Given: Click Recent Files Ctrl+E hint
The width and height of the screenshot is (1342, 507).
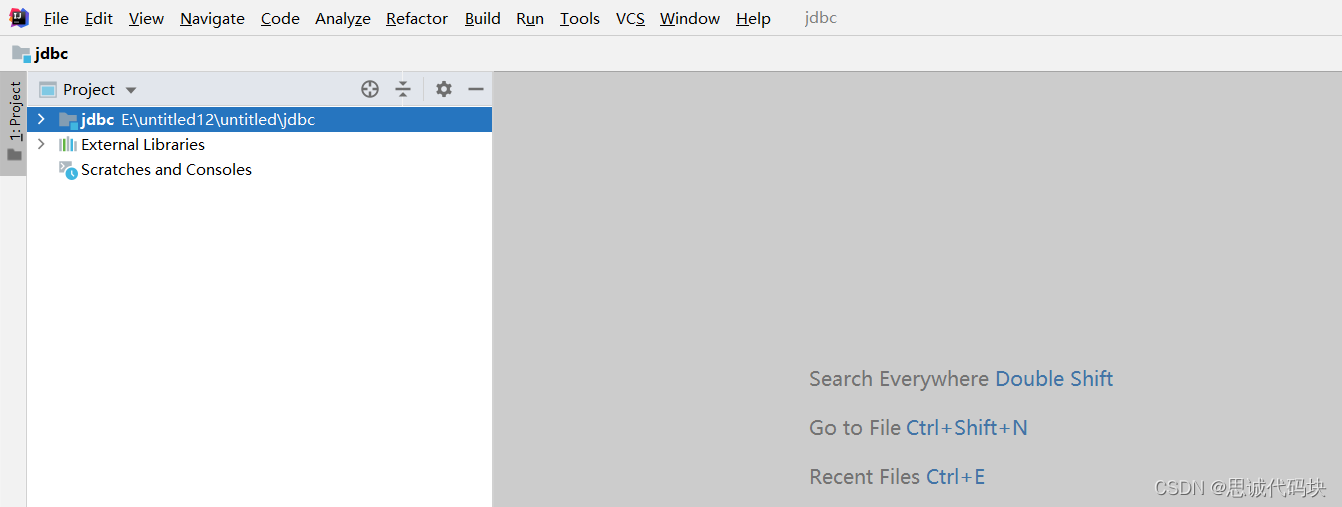Looking at the screenshot, I should pyautogui.click(x=897, y=476).
